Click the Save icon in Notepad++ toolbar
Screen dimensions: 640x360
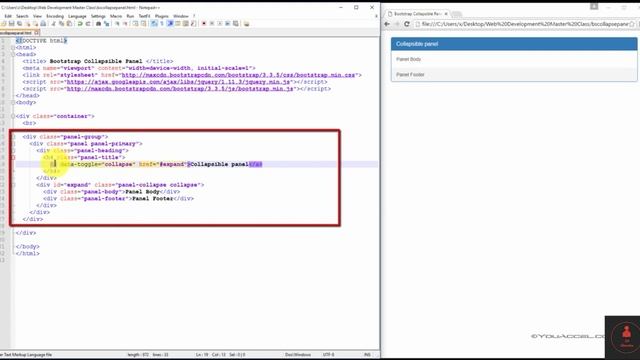(x=11, y=24)
